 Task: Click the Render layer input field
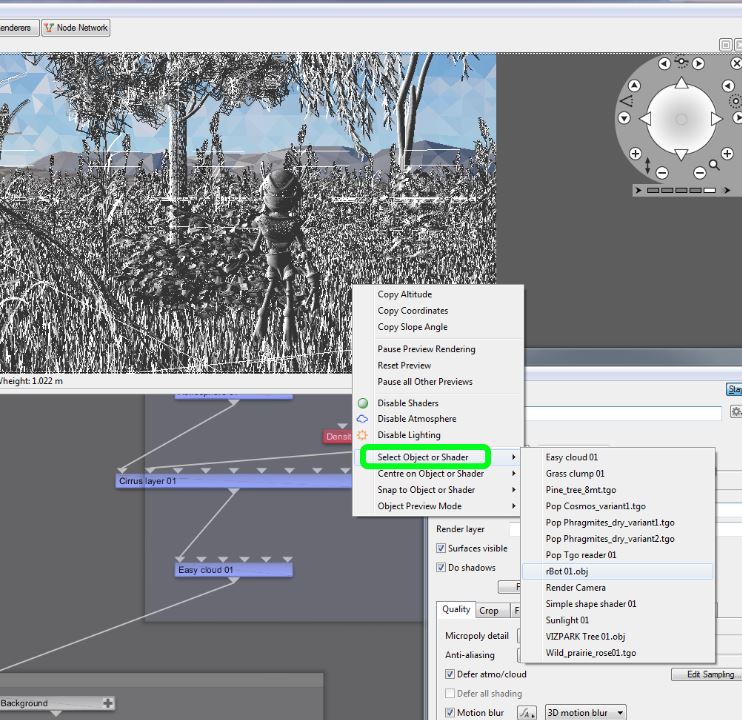click(x=514, y=529)
